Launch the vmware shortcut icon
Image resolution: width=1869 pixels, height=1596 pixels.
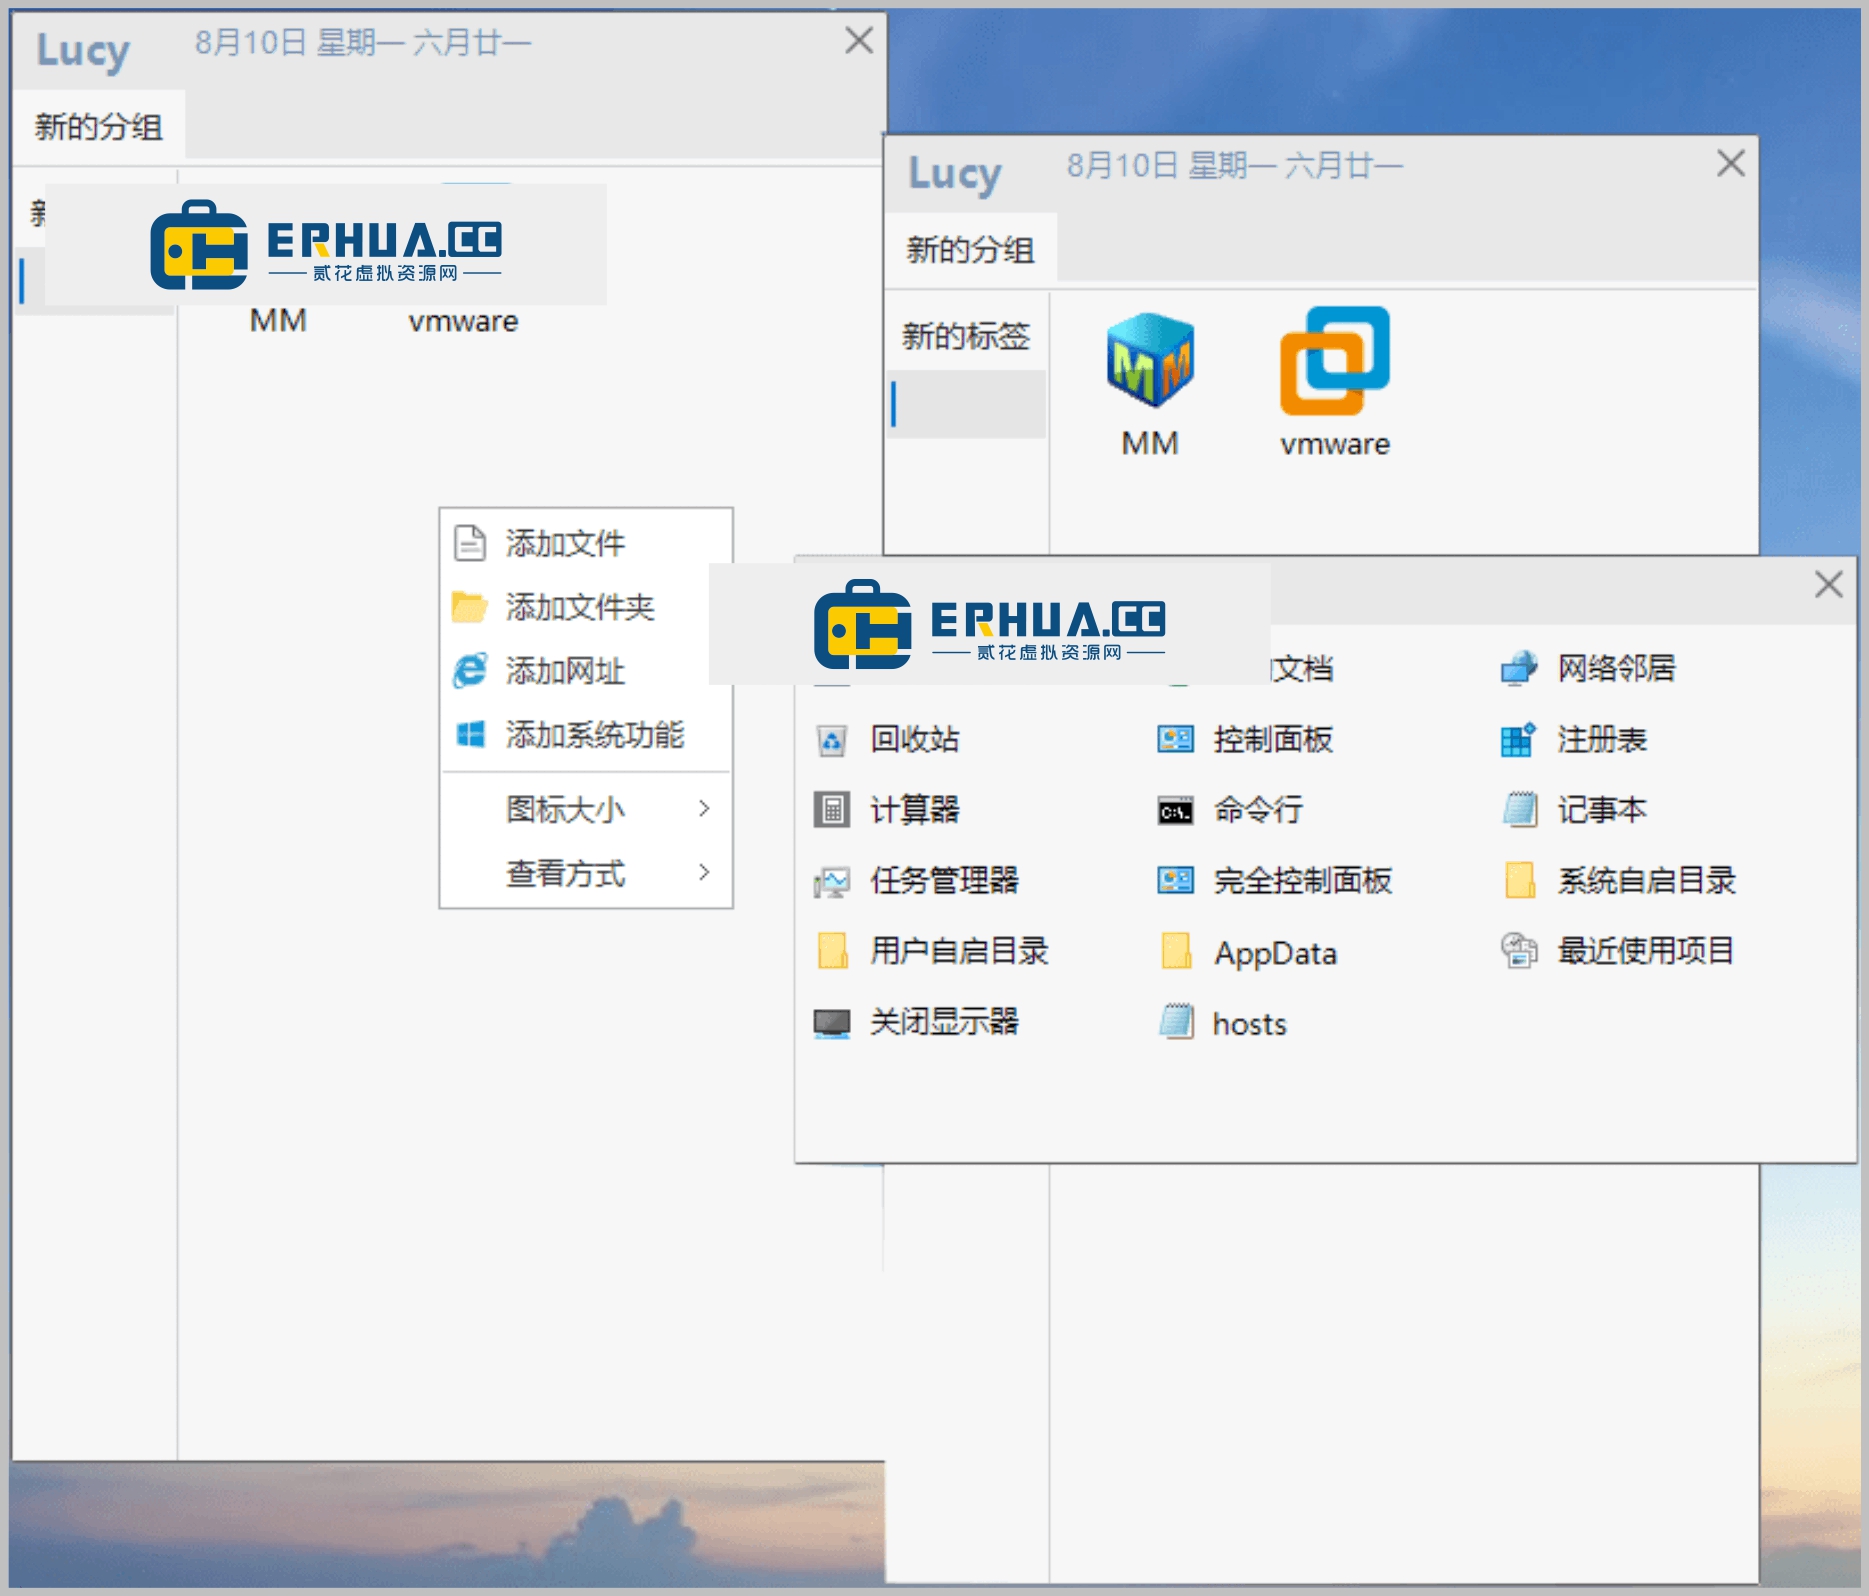(x=1335, y=360)
